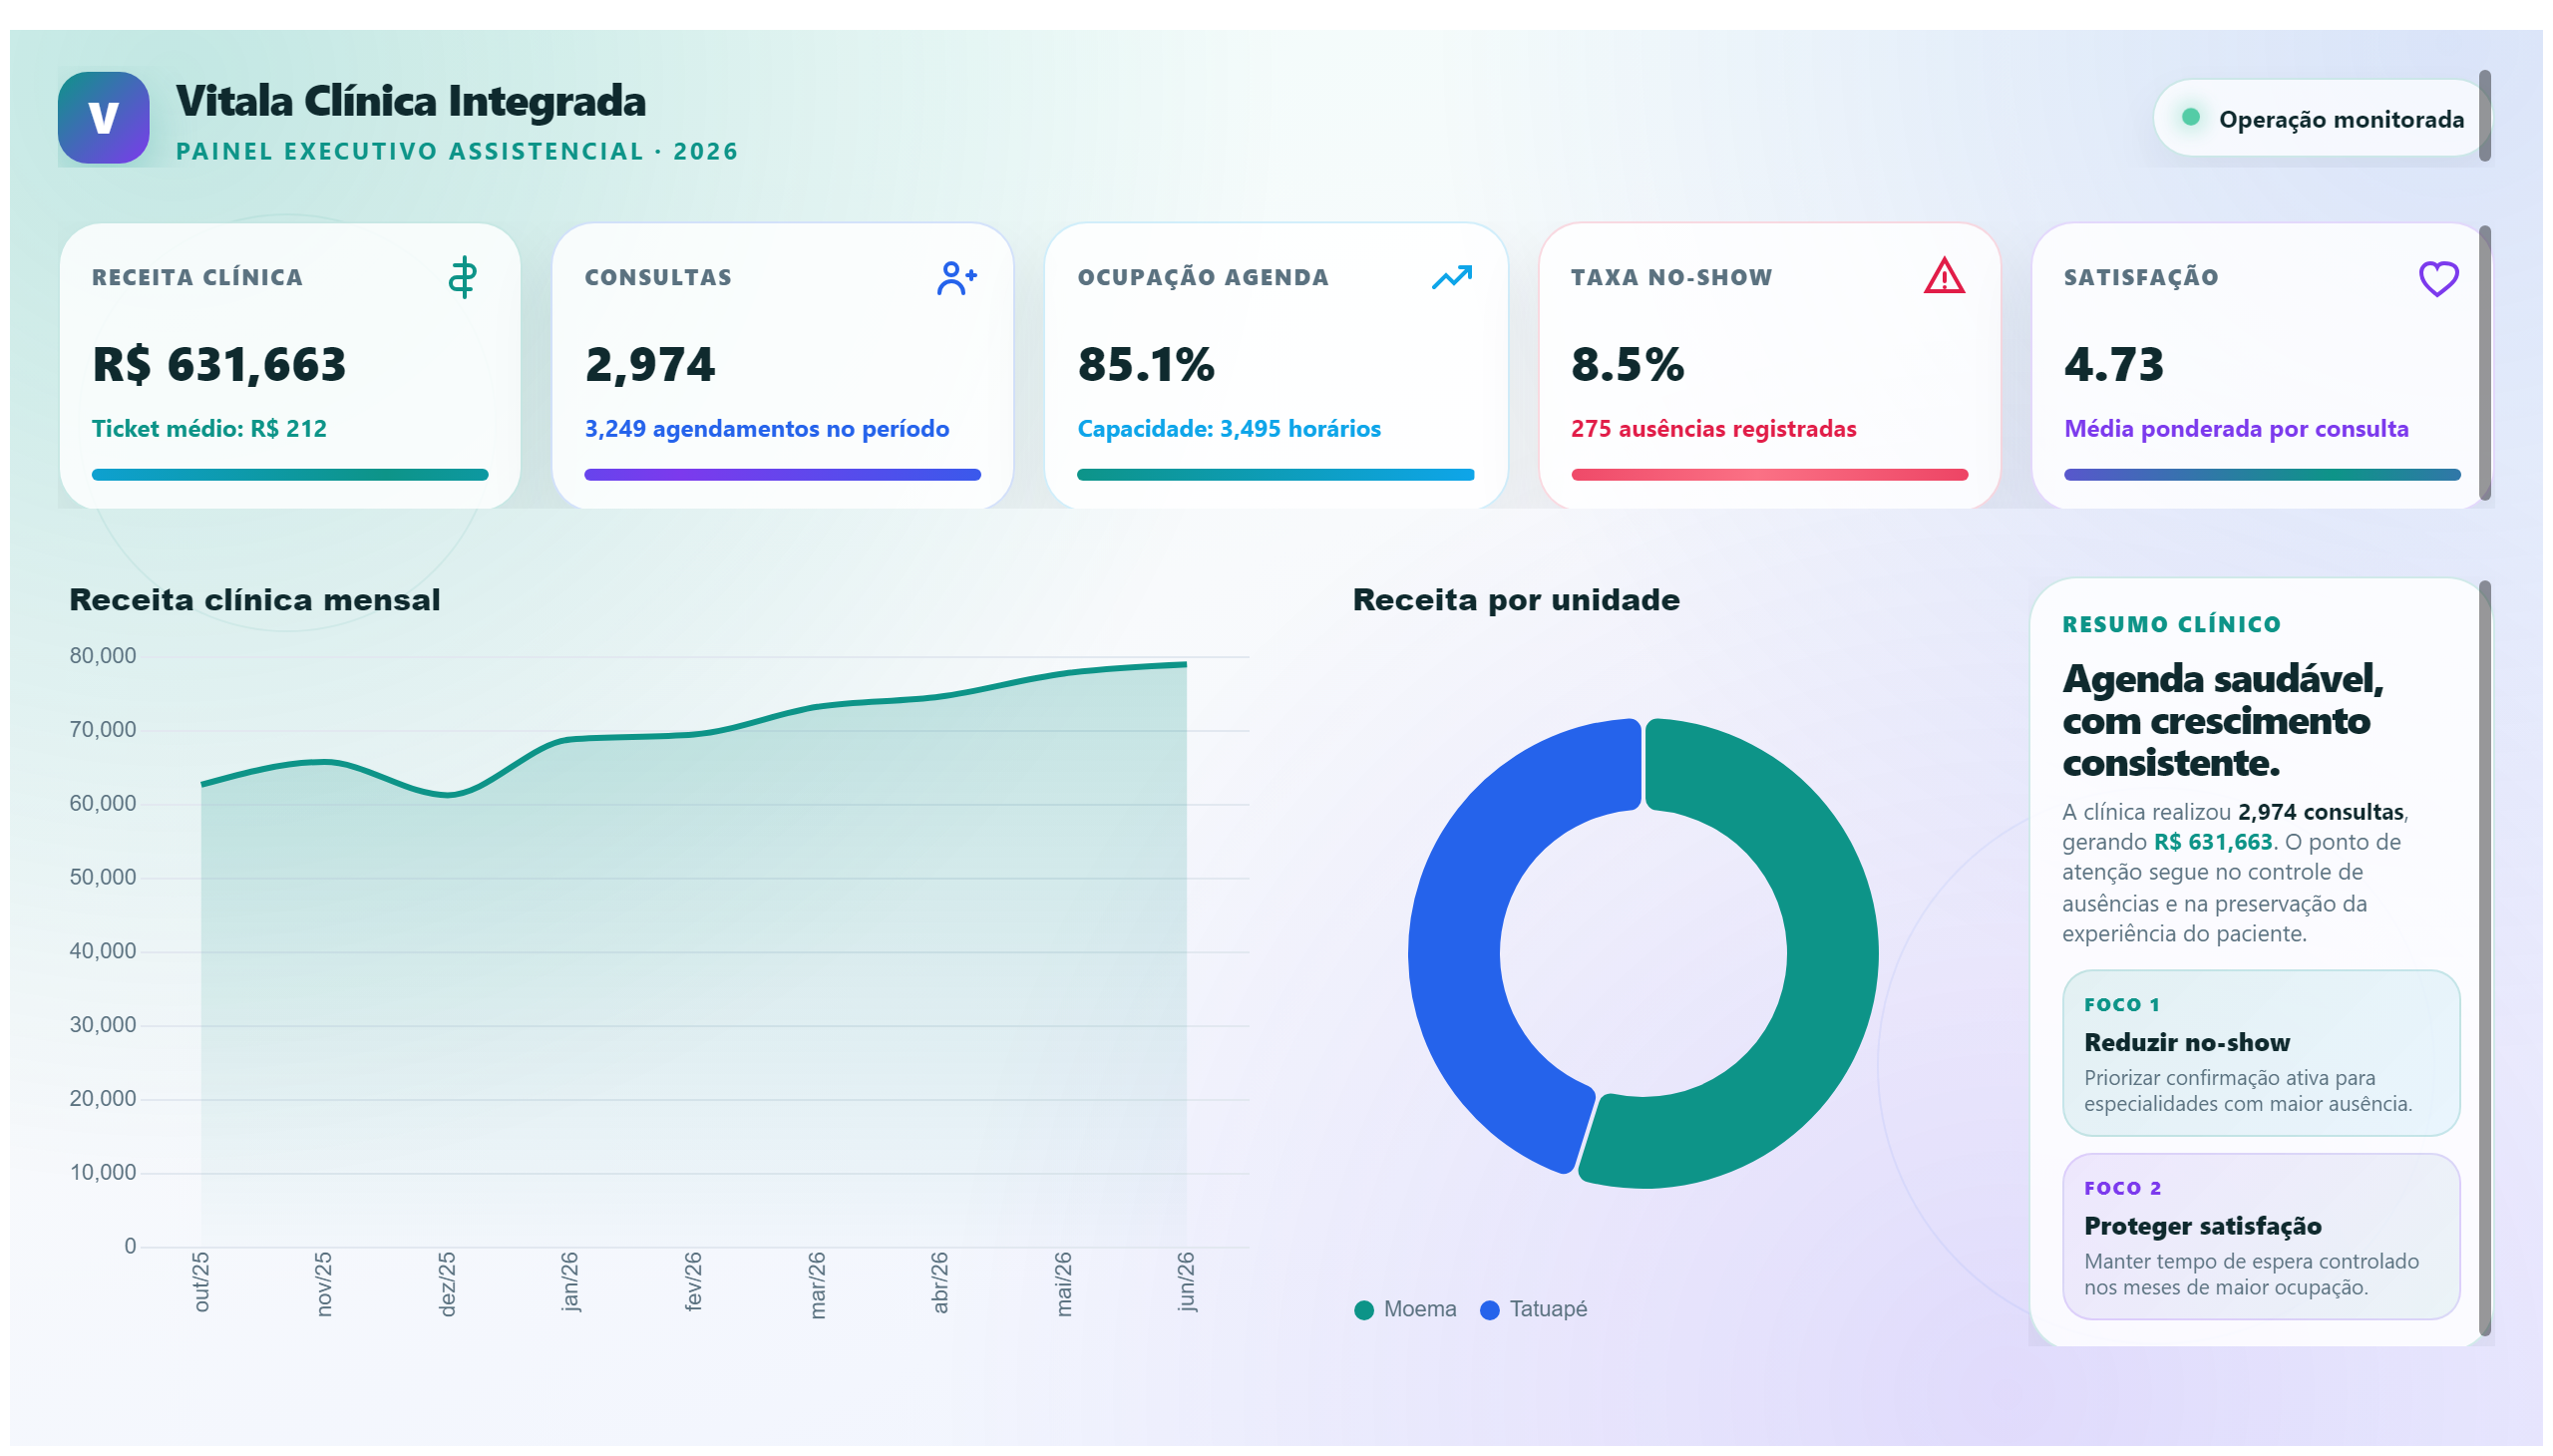Click the trending-up arrow icon in Ocupação Agenda

(x=1451, y=277)
